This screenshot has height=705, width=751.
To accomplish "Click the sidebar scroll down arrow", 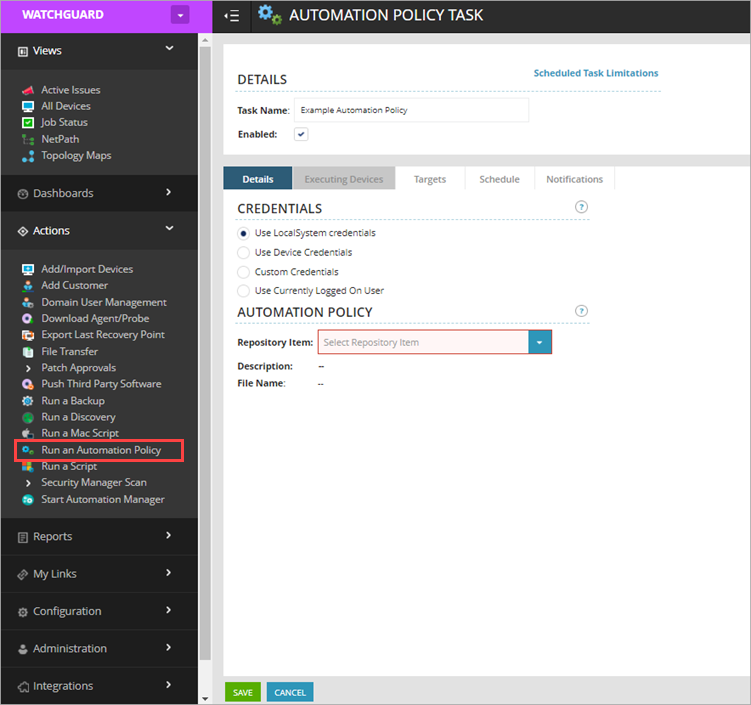I will click(205, 699).
